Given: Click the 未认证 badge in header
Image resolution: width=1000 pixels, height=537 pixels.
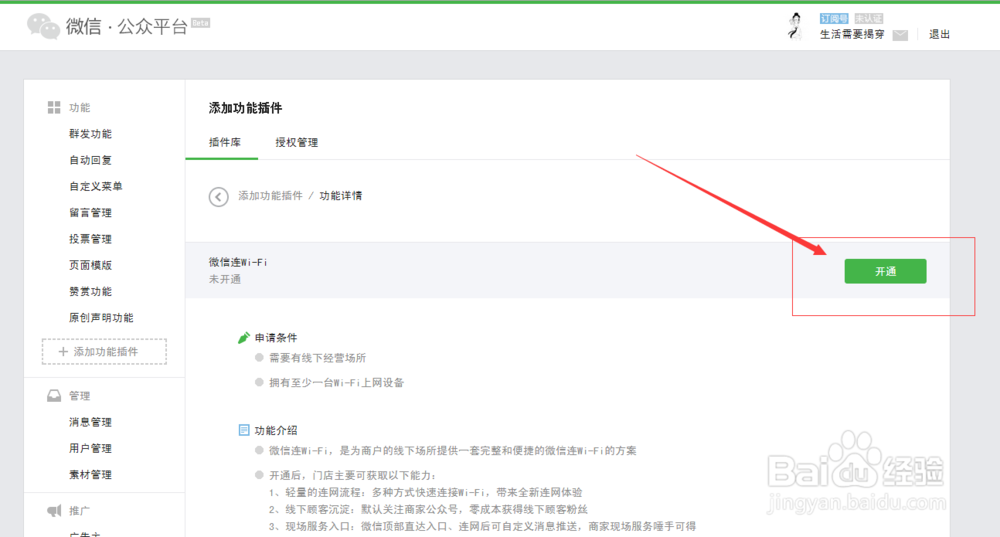Looking at the screenshot, I should pyautogui.click(x=869, y=18).
